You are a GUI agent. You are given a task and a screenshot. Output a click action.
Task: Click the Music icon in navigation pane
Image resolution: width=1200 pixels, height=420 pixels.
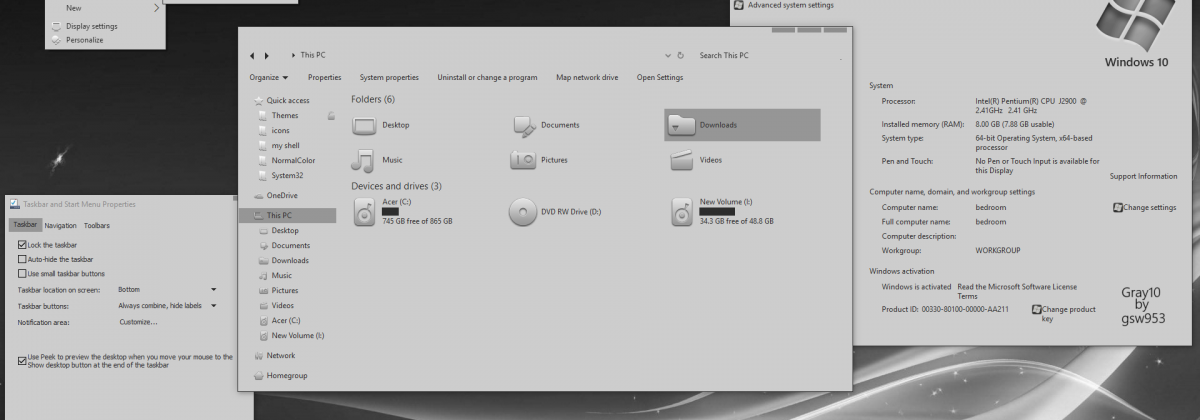(x=263, y=275)
